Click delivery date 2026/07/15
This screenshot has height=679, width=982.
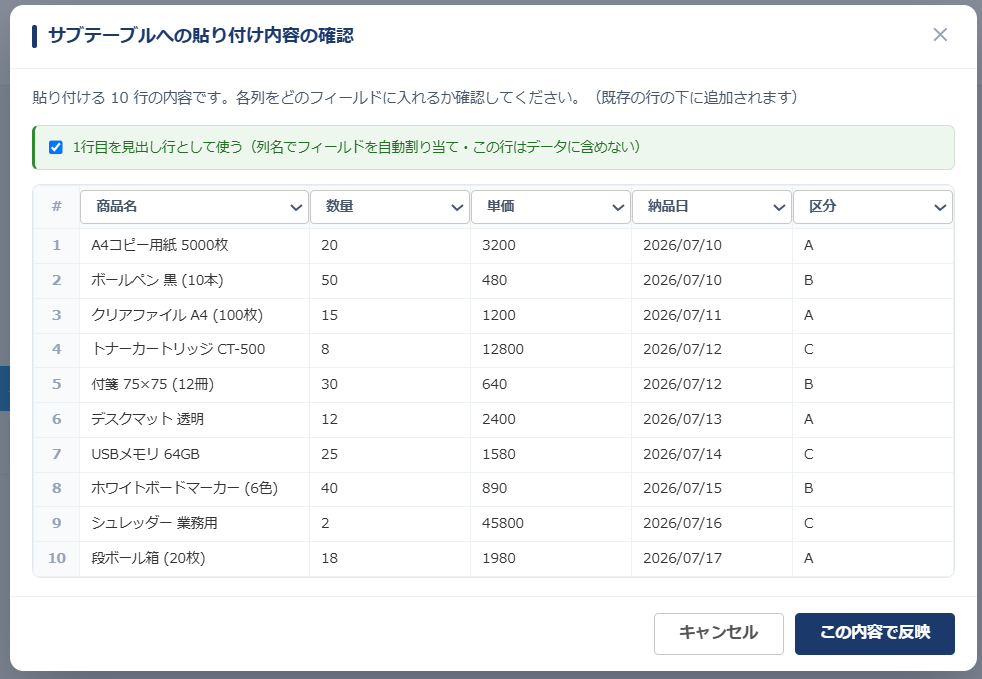pyautogui.click(x=682, y=489)
